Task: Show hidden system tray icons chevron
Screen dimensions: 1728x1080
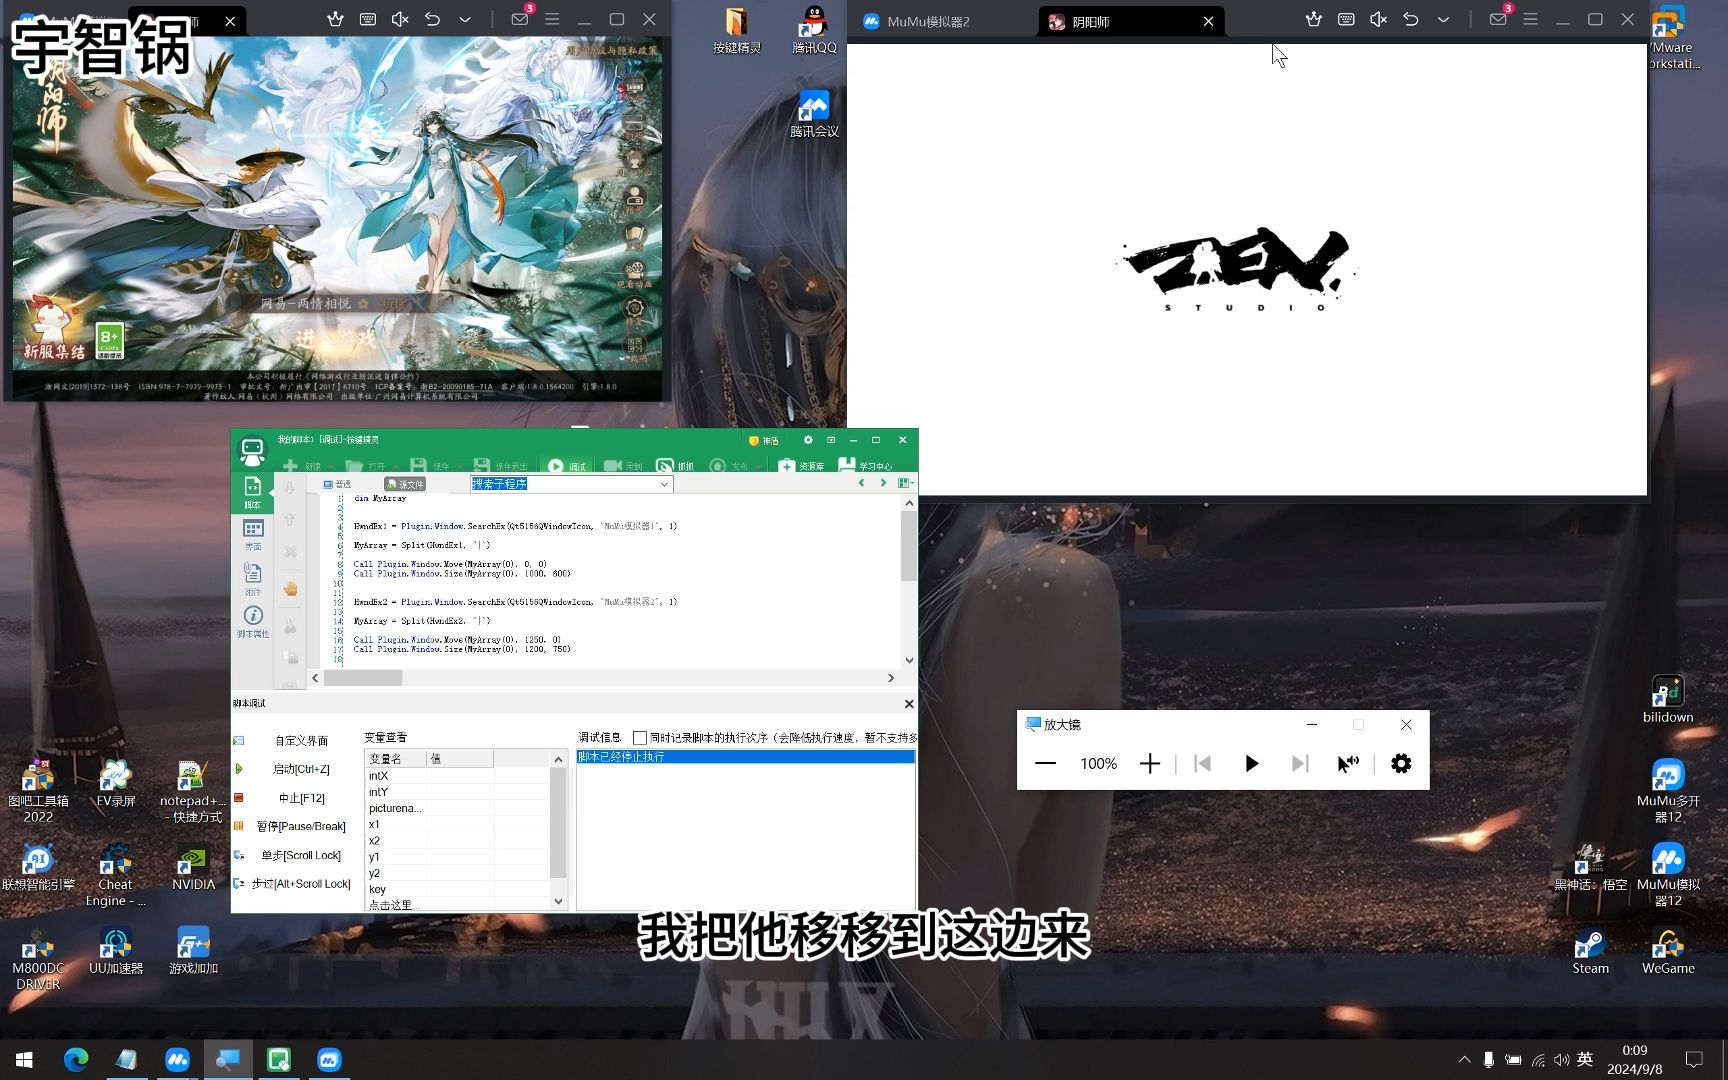Action: pyautogui.click(x=1464, y=1060)
